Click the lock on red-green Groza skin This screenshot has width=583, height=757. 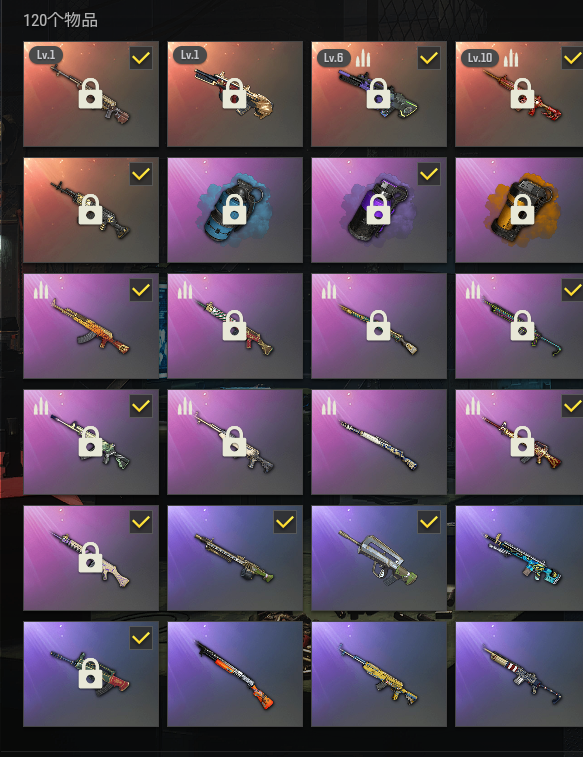(90, 673)
